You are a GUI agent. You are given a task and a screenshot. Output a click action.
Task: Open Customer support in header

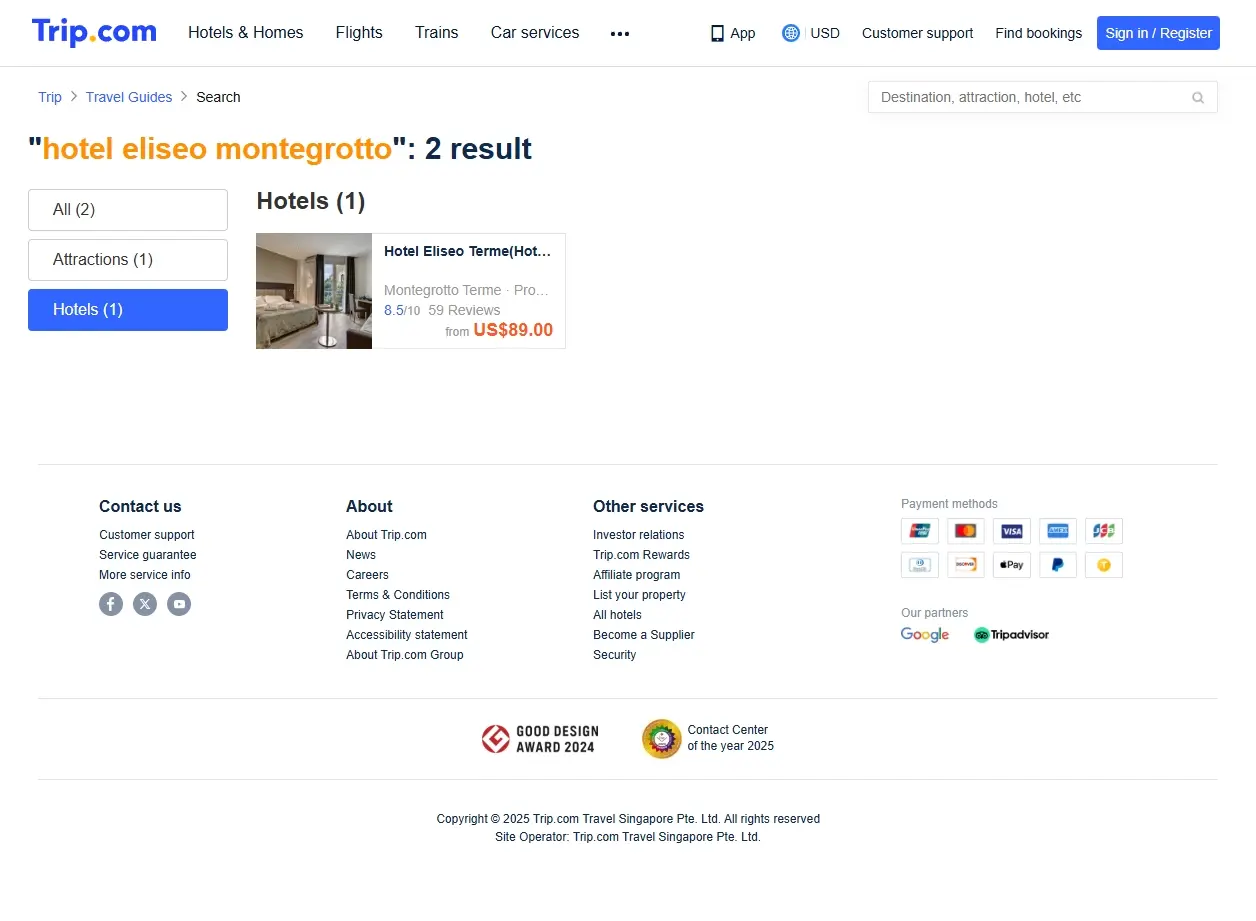click(917, 33)
